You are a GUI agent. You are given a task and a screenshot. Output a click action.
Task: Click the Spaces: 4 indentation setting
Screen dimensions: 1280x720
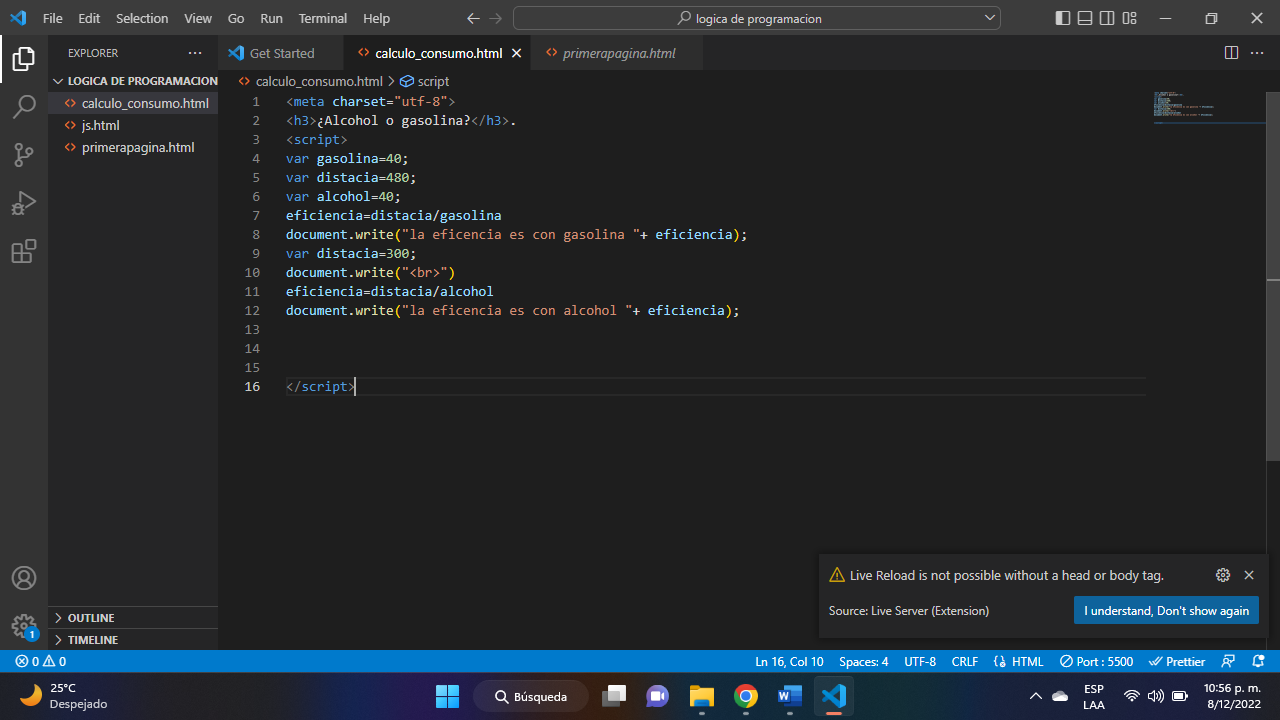point(864,661)
